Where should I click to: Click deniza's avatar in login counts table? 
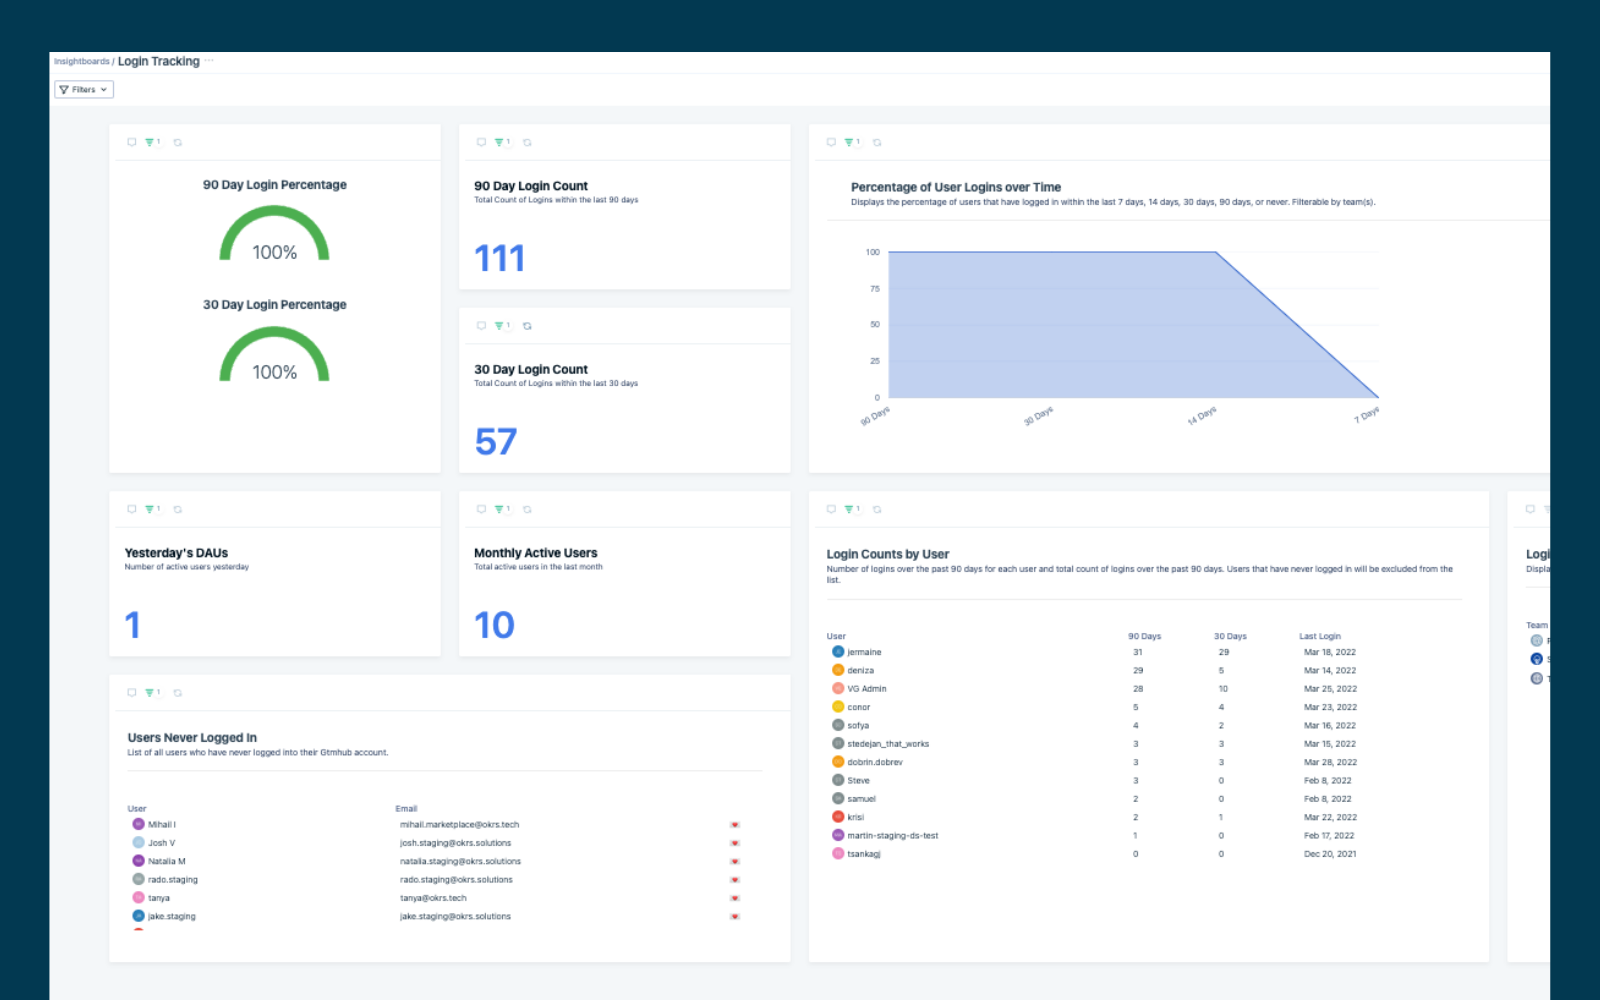[x=838, y=670]
